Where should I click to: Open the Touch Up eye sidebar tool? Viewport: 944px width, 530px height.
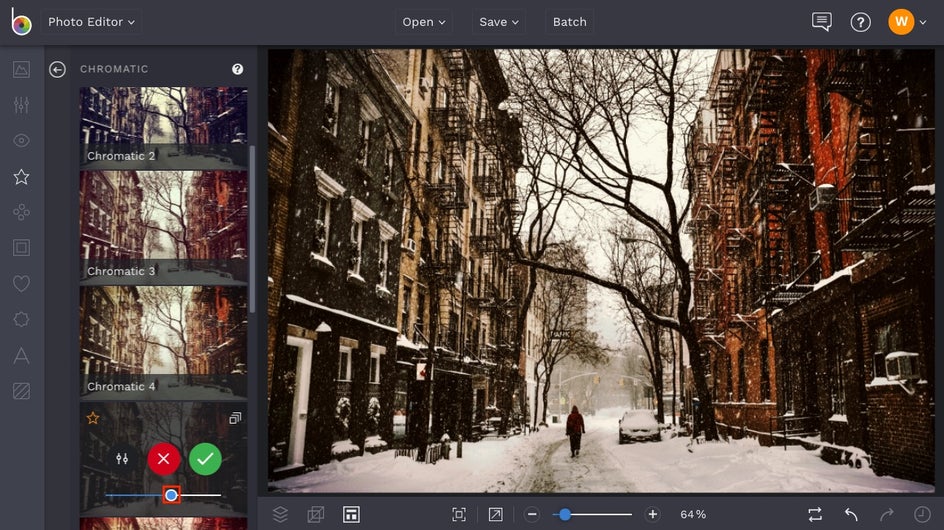click(21, 141)
